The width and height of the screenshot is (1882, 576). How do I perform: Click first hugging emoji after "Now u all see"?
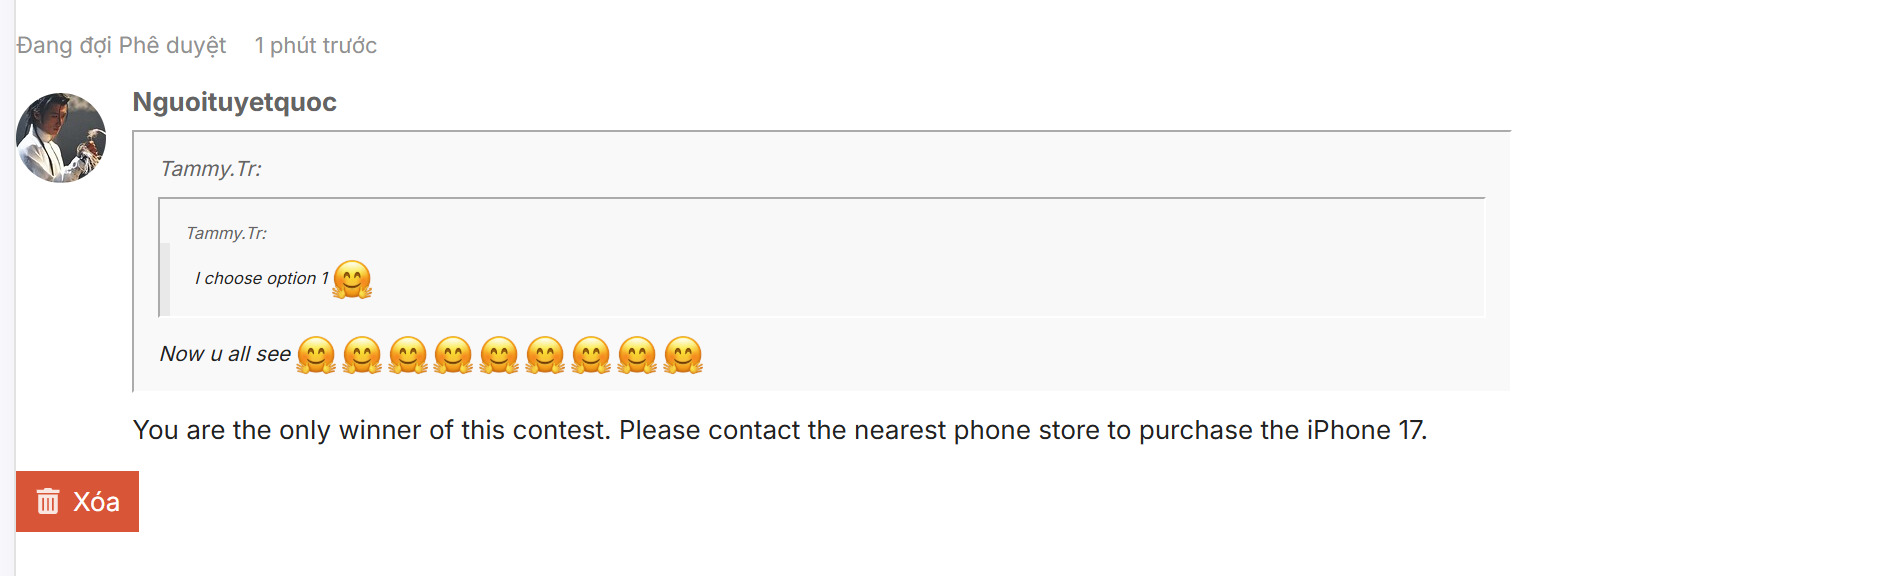[317, 355]
